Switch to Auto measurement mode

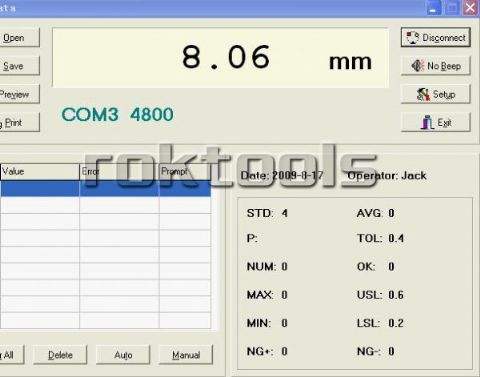(123, 355)
